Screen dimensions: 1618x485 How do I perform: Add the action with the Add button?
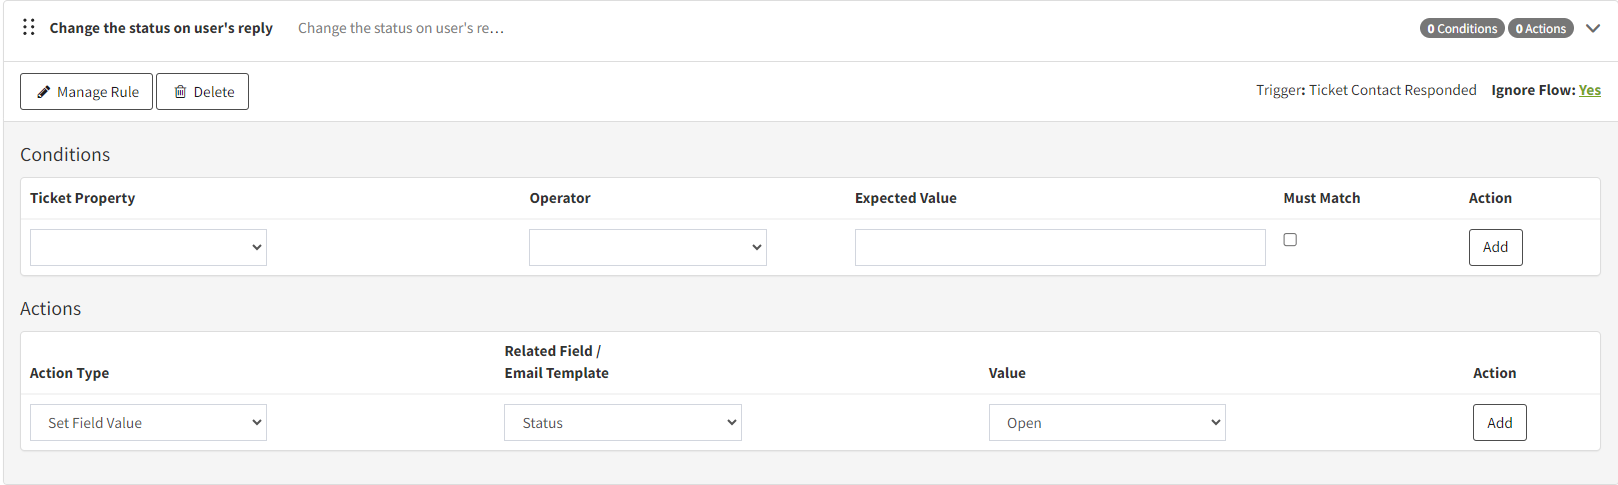click(1499, 423)
